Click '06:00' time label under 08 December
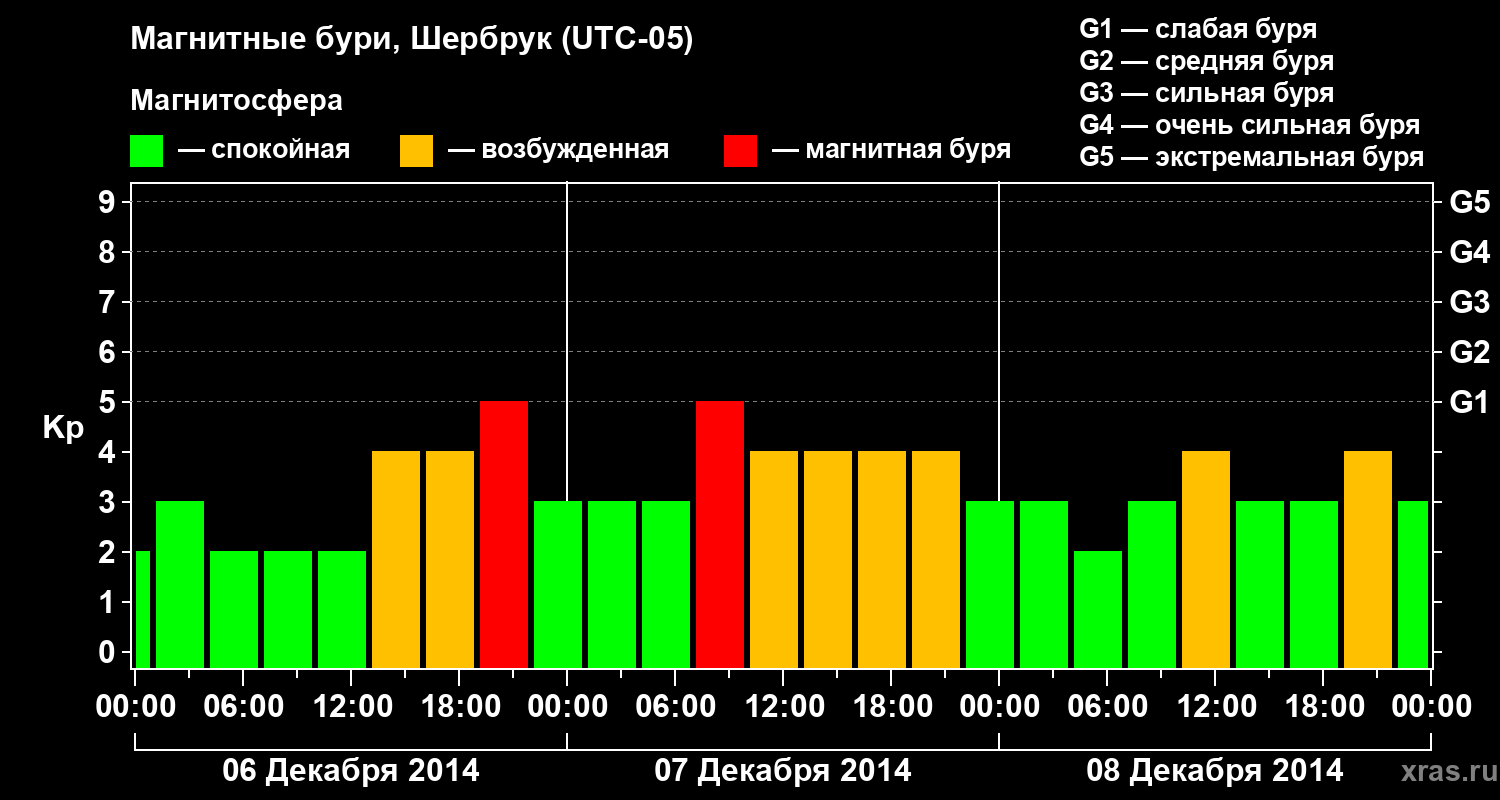Viewport: 1500px width, 800px height. (1107, 707)
